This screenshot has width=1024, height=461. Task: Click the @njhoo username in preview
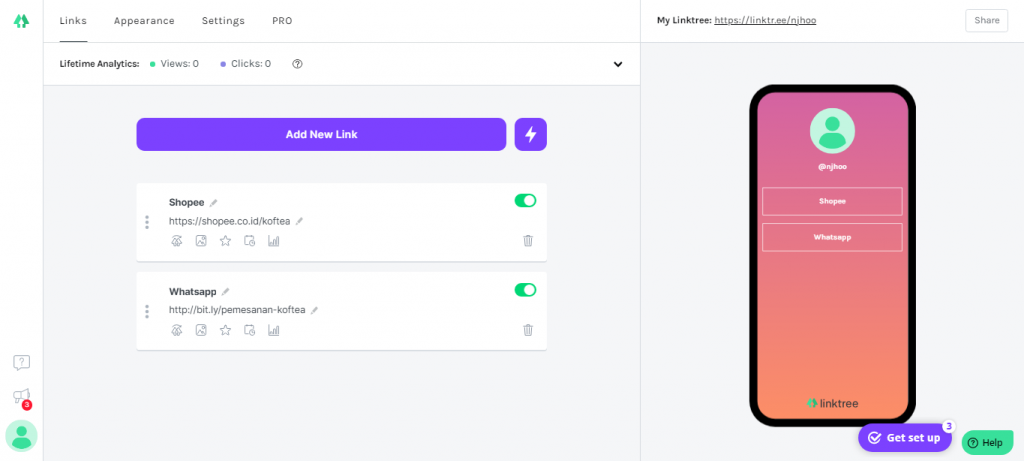[832, 167]
